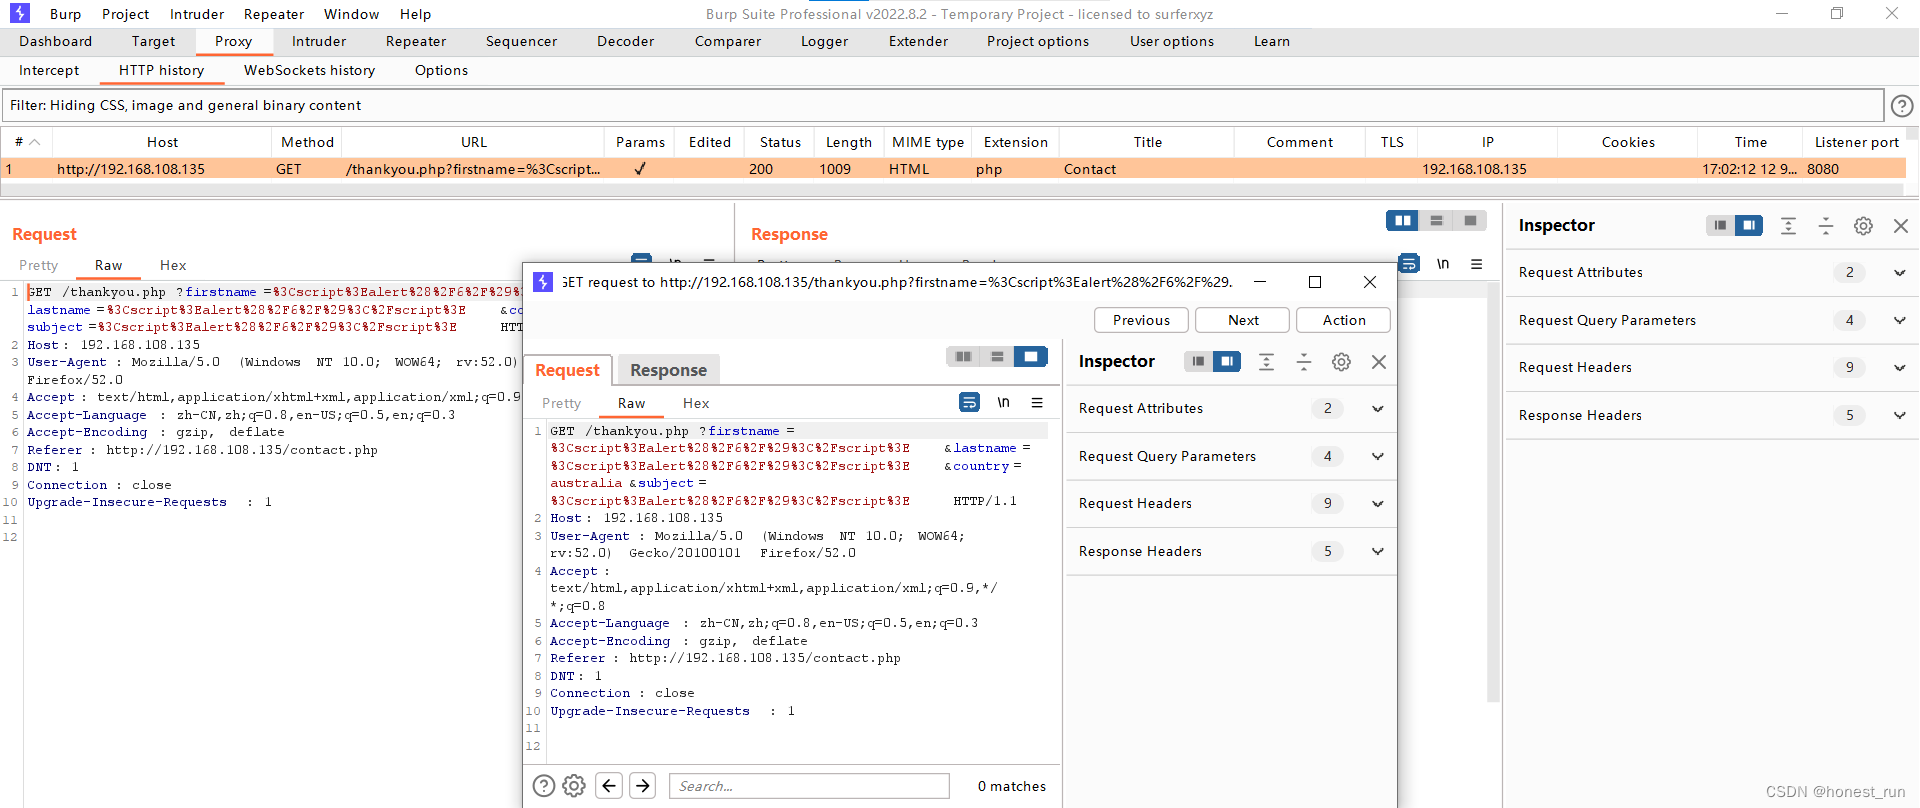Image resolution: width=1920 pixels, height=808 pixels.
Task: Open the main Response pane hamburger menu
Action: [1476, 264]
